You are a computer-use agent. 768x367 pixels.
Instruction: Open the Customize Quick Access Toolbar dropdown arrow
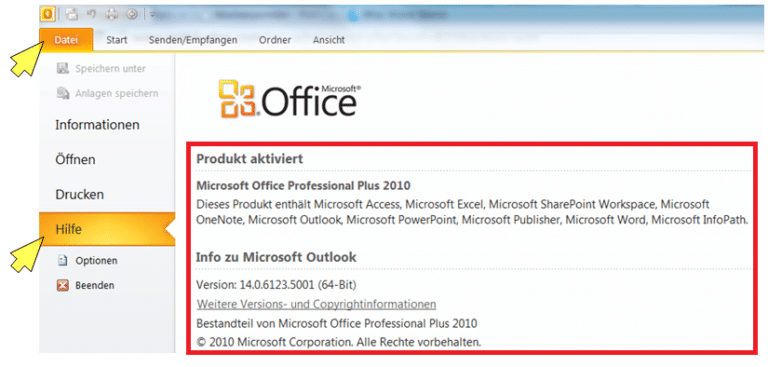point(152,15)
